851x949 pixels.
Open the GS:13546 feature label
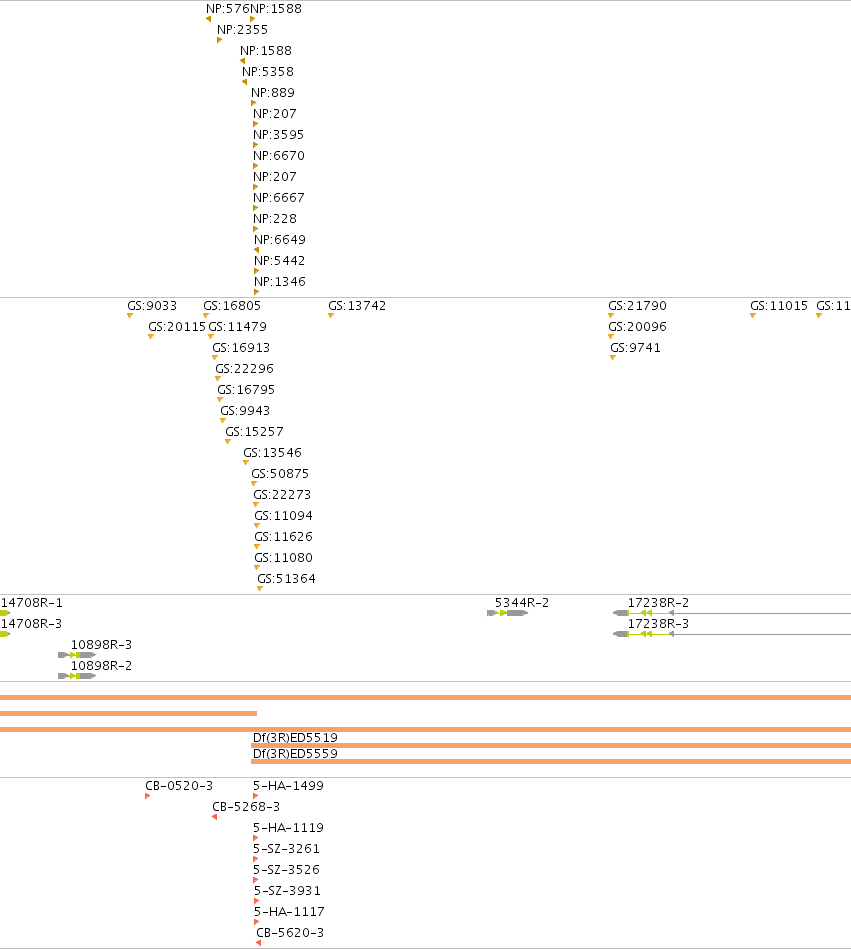(x=272, y=453)
